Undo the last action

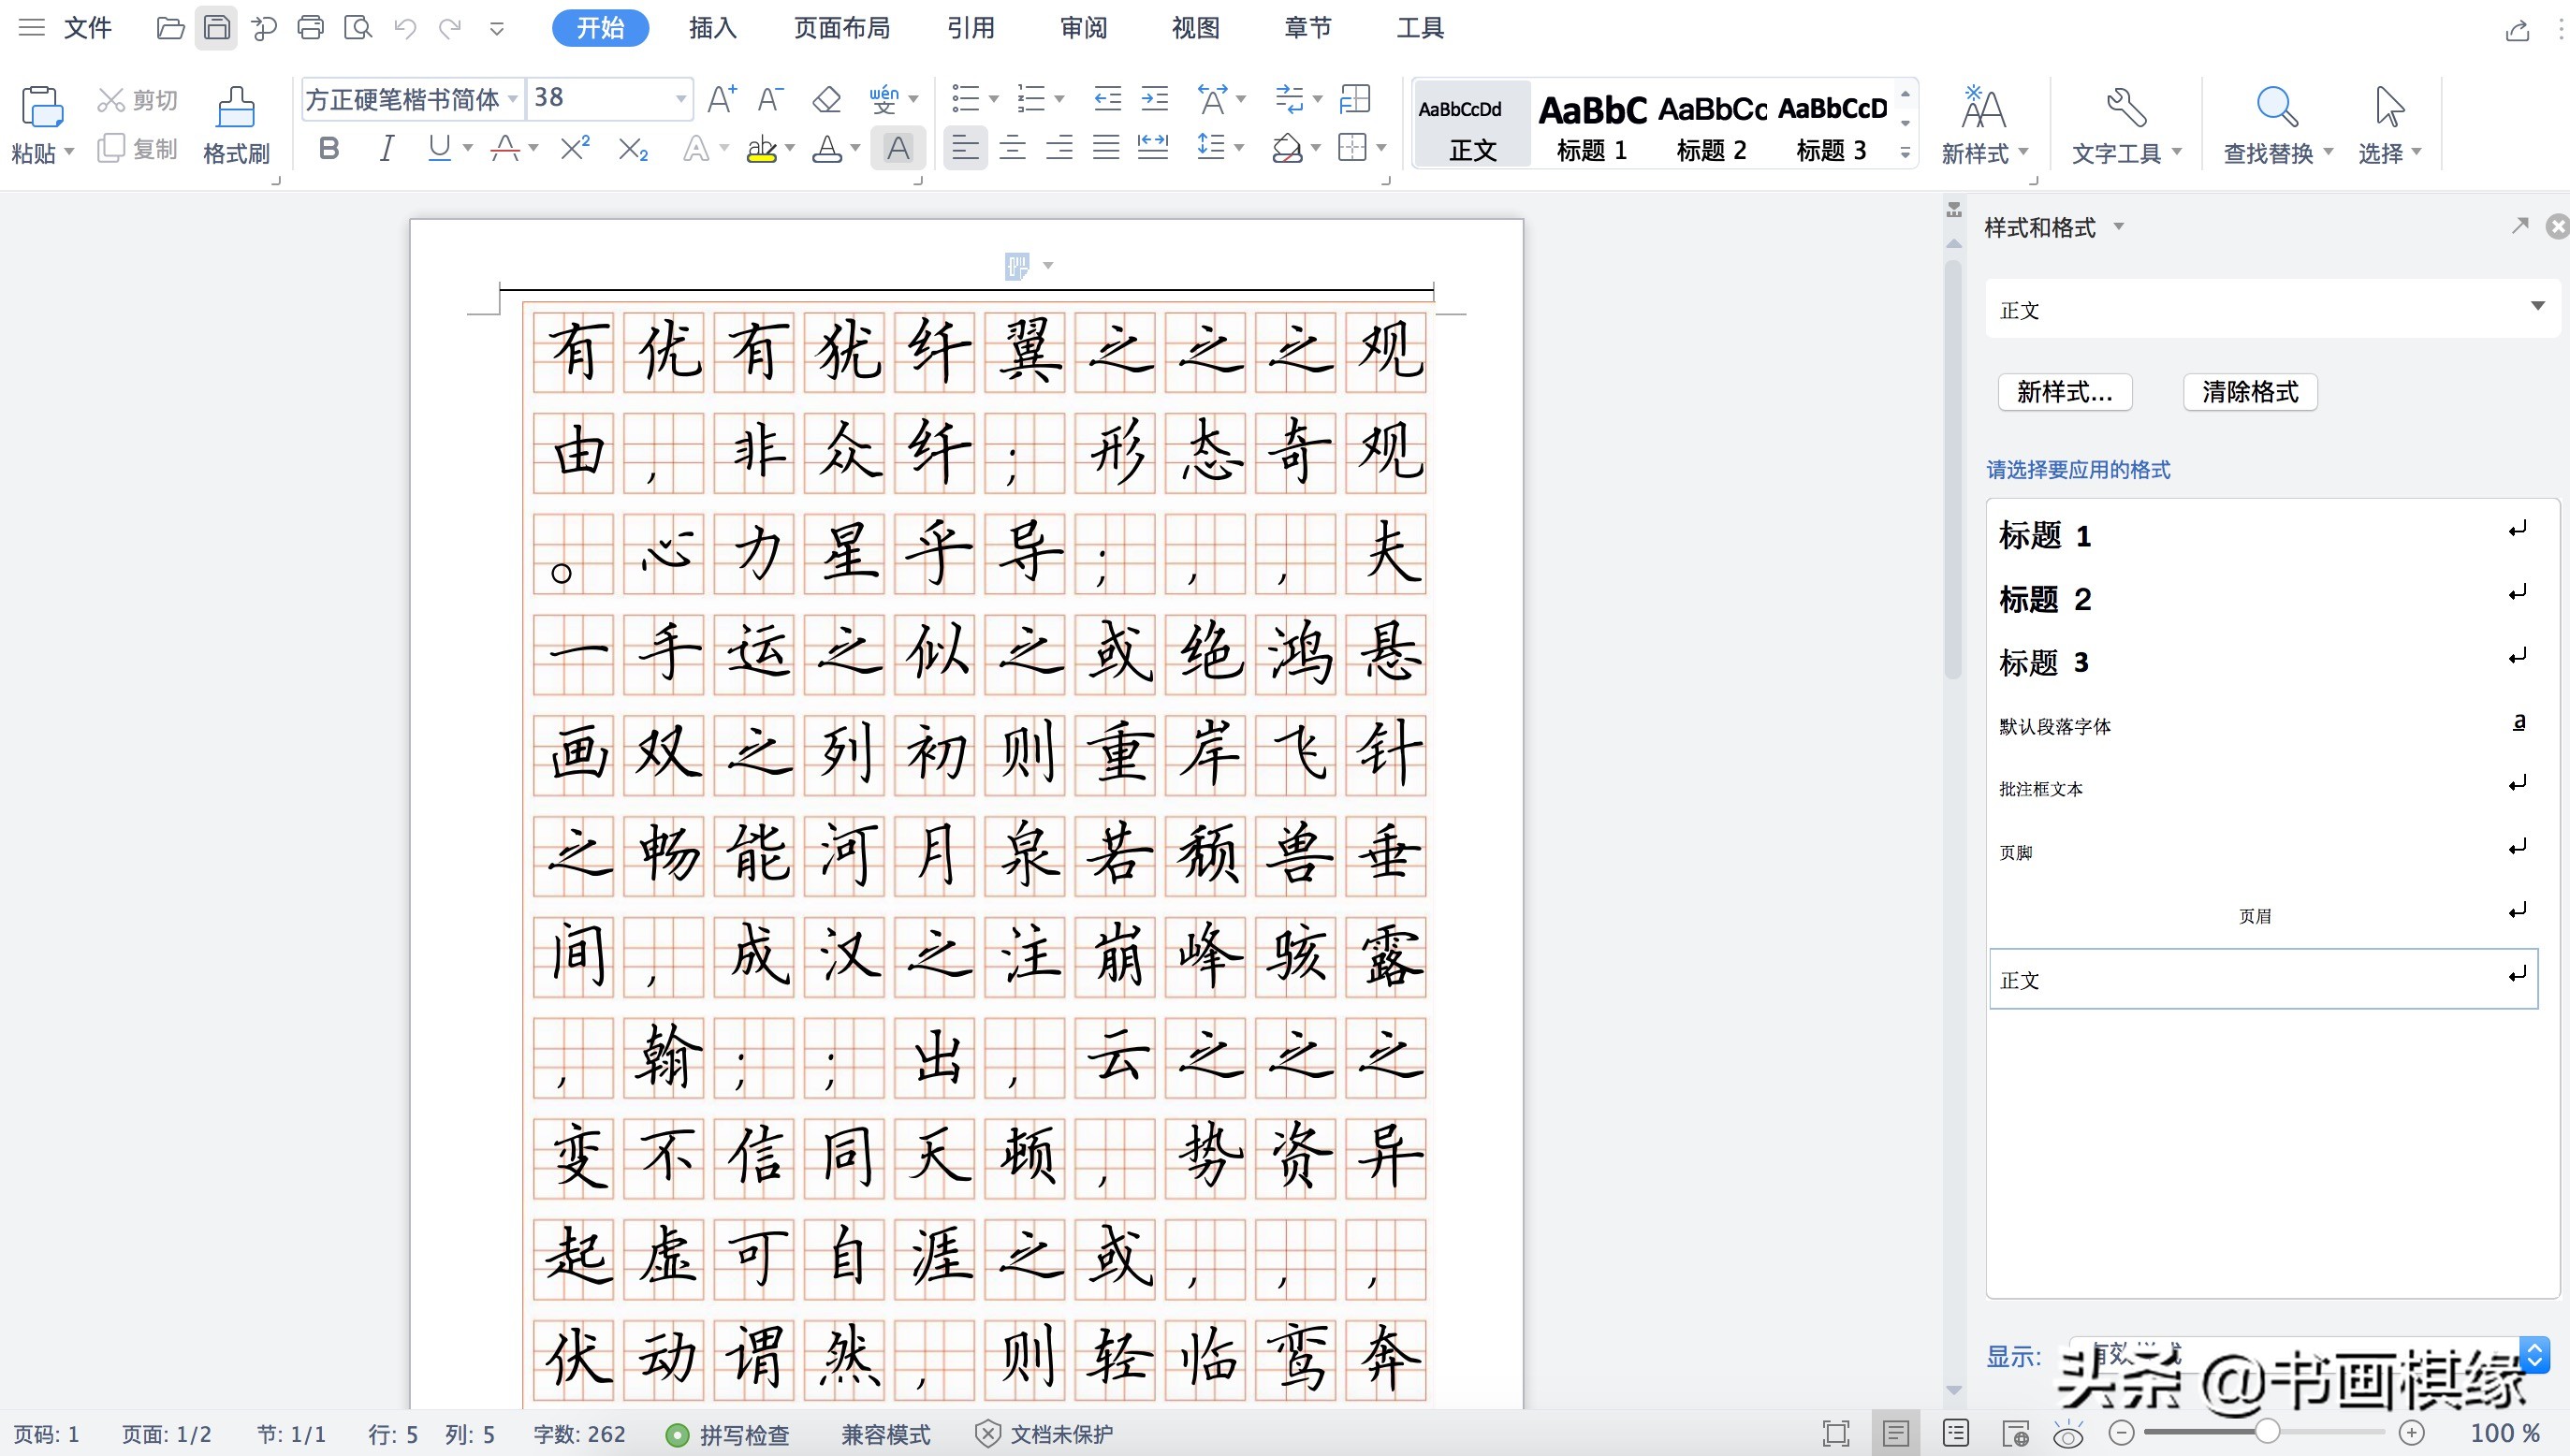tap(405, 28)
